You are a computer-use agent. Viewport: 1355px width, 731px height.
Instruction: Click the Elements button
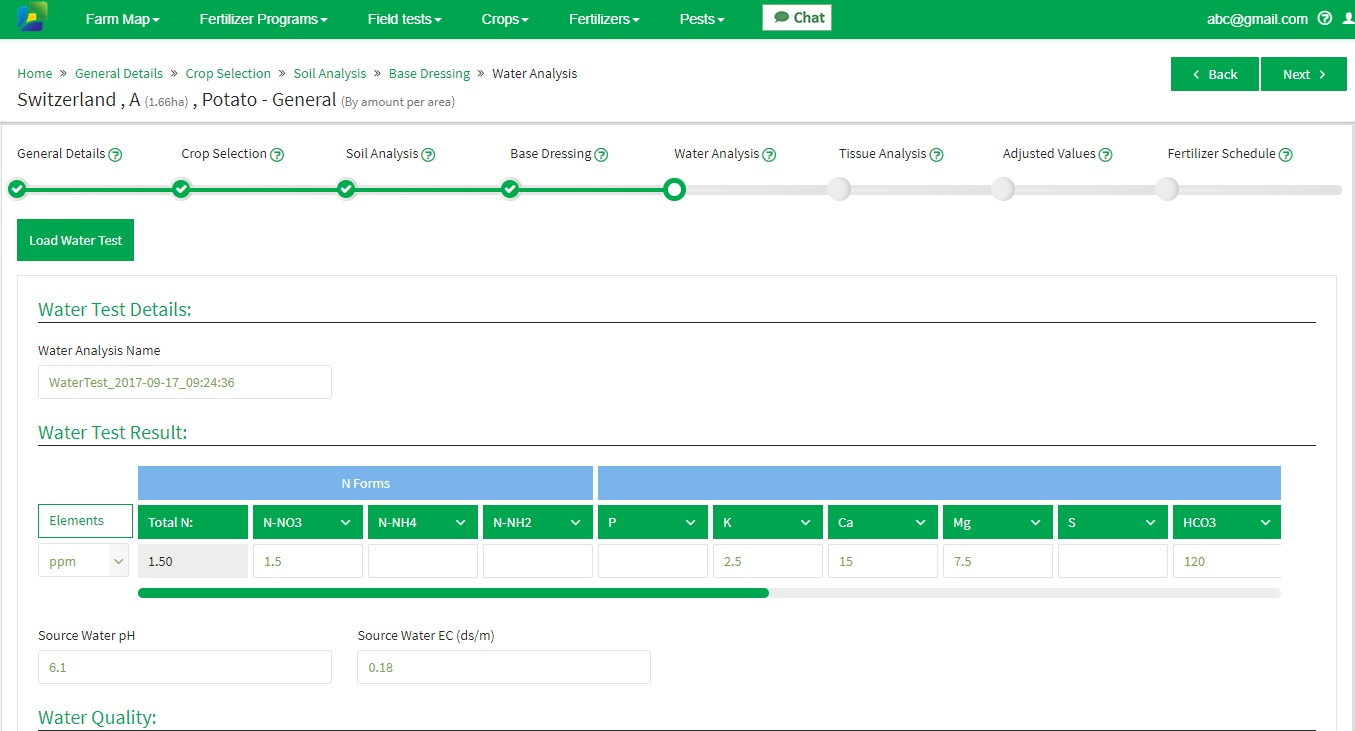coord(85,521)
